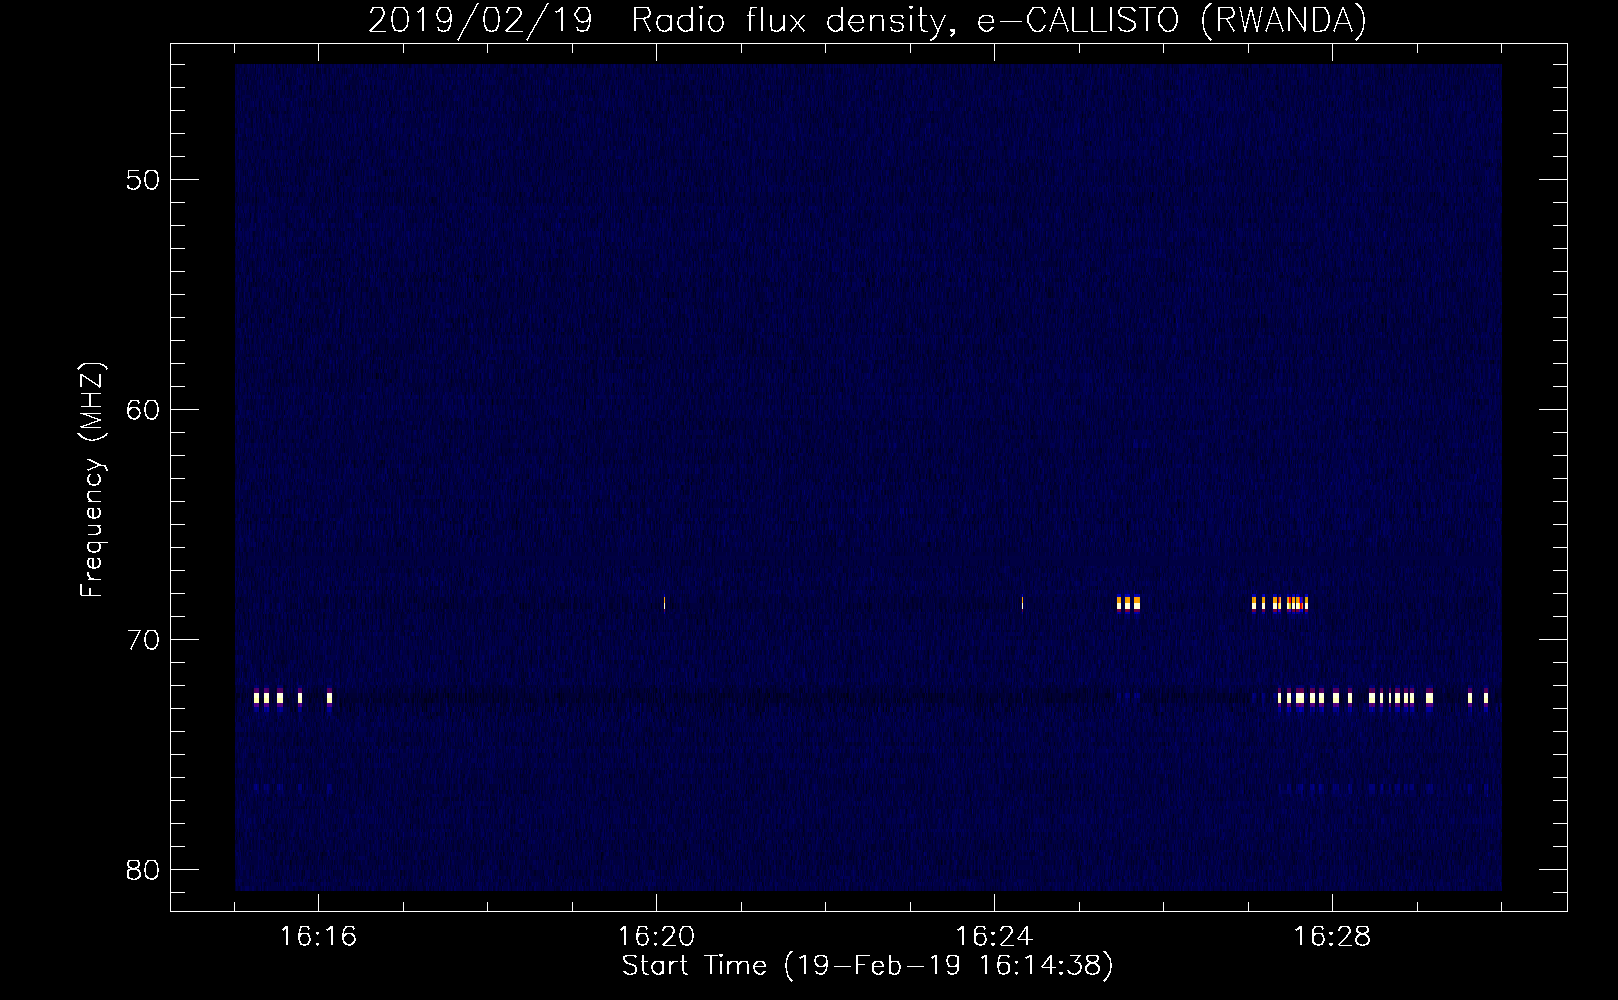1618x1000 pixels.
Task: Click the 50 frequency tick label
Action: (143, 180)
